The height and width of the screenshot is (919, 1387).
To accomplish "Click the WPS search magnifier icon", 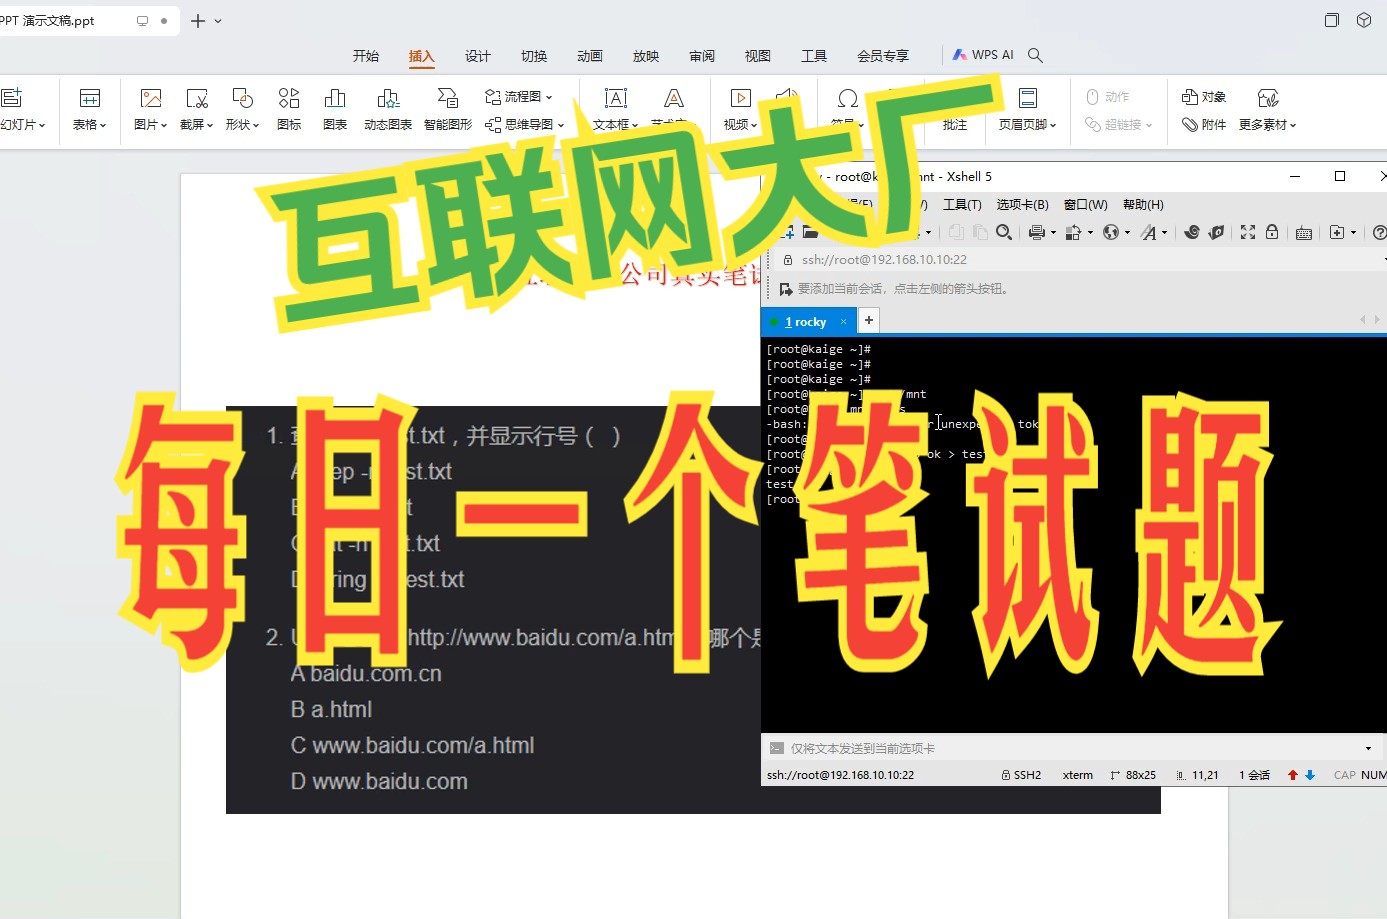I will (x=1035, y=55).
